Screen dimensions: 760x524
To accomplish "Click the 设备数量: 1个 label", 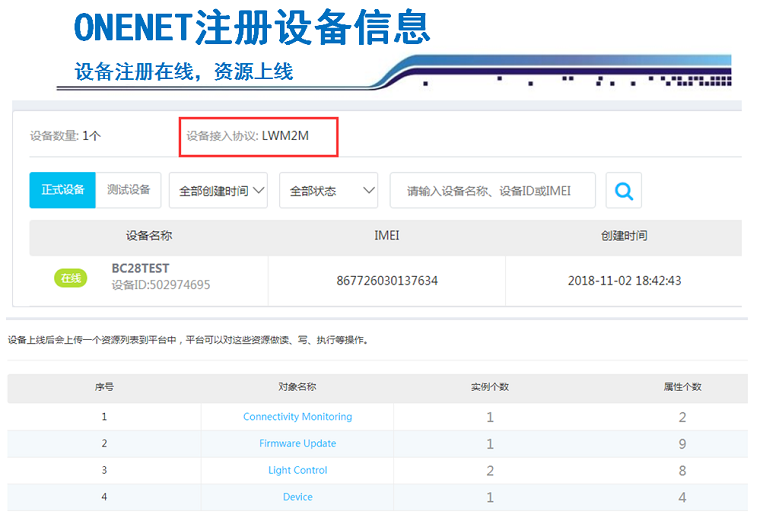I will pos(65,136).
